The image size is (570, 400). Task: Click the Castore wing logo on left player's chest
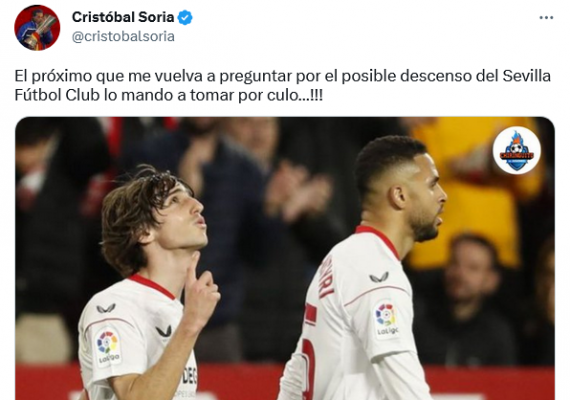click(164, 331)
